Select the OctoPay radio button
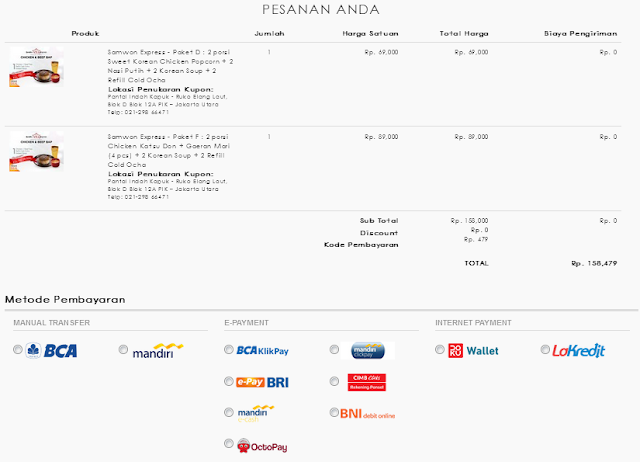 [x=229, y=444]
